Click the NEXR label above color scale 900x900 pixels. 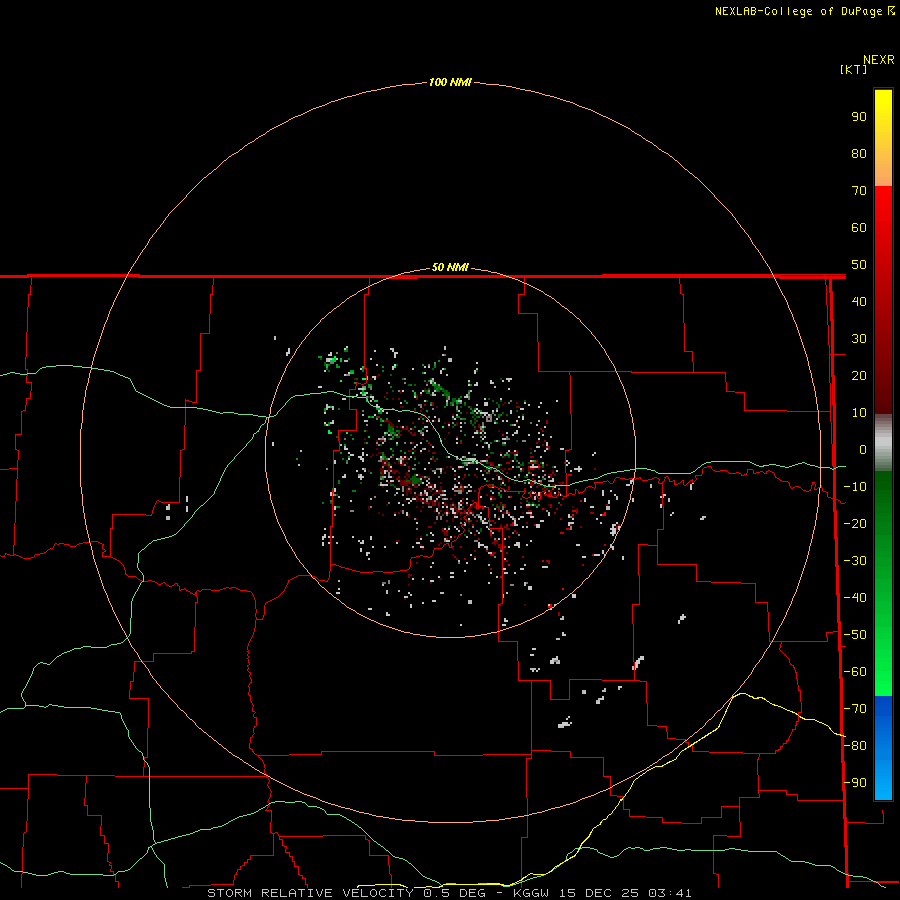pyautogui.click(x=879, y=60)
